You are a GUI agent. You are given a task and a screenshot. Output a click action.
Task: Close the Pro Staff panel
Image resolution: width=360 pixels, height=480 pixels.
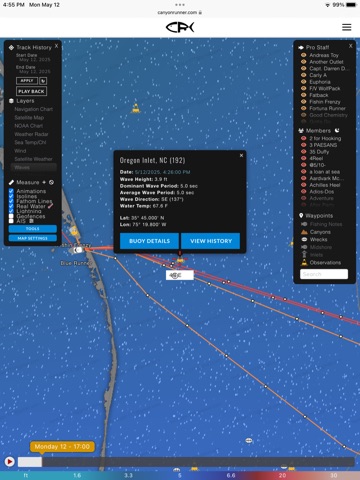pos(350,46)
